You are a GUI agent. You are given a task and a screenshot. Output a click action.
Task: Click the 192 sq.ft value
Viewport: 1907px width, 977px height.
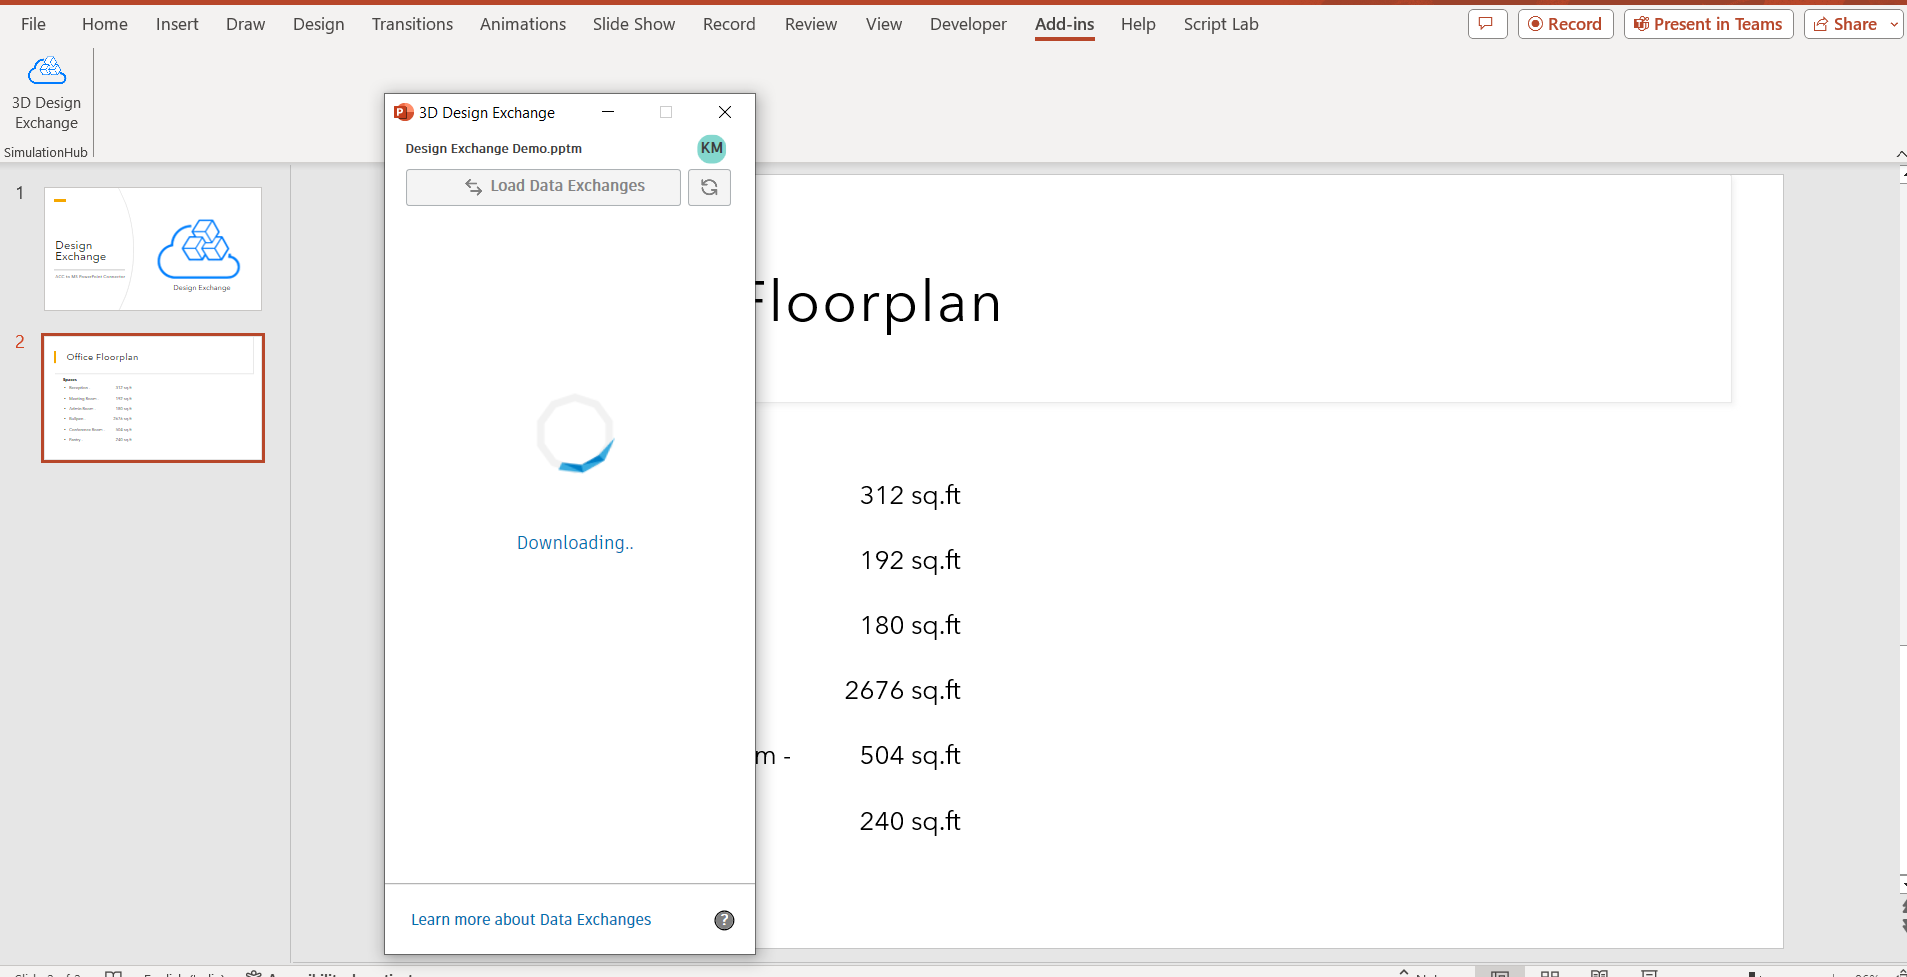pyautogui.click(x=910, y=560)
